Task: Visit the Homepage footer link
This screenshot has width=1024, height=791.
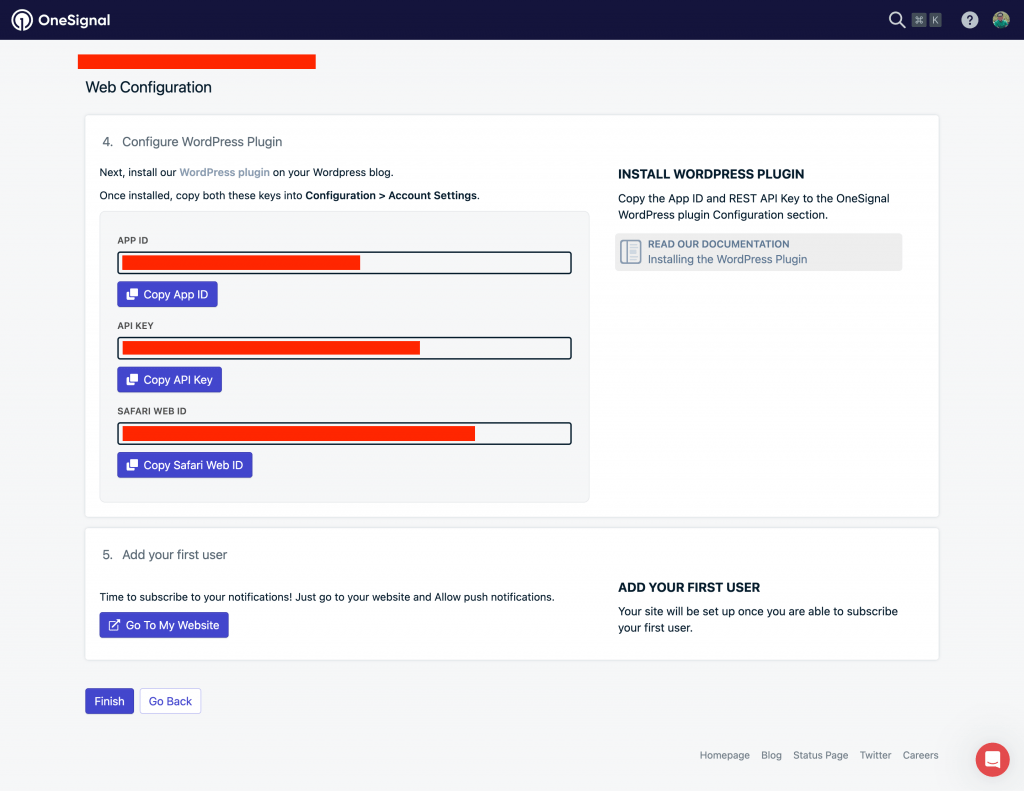Action: click(724, 755)
